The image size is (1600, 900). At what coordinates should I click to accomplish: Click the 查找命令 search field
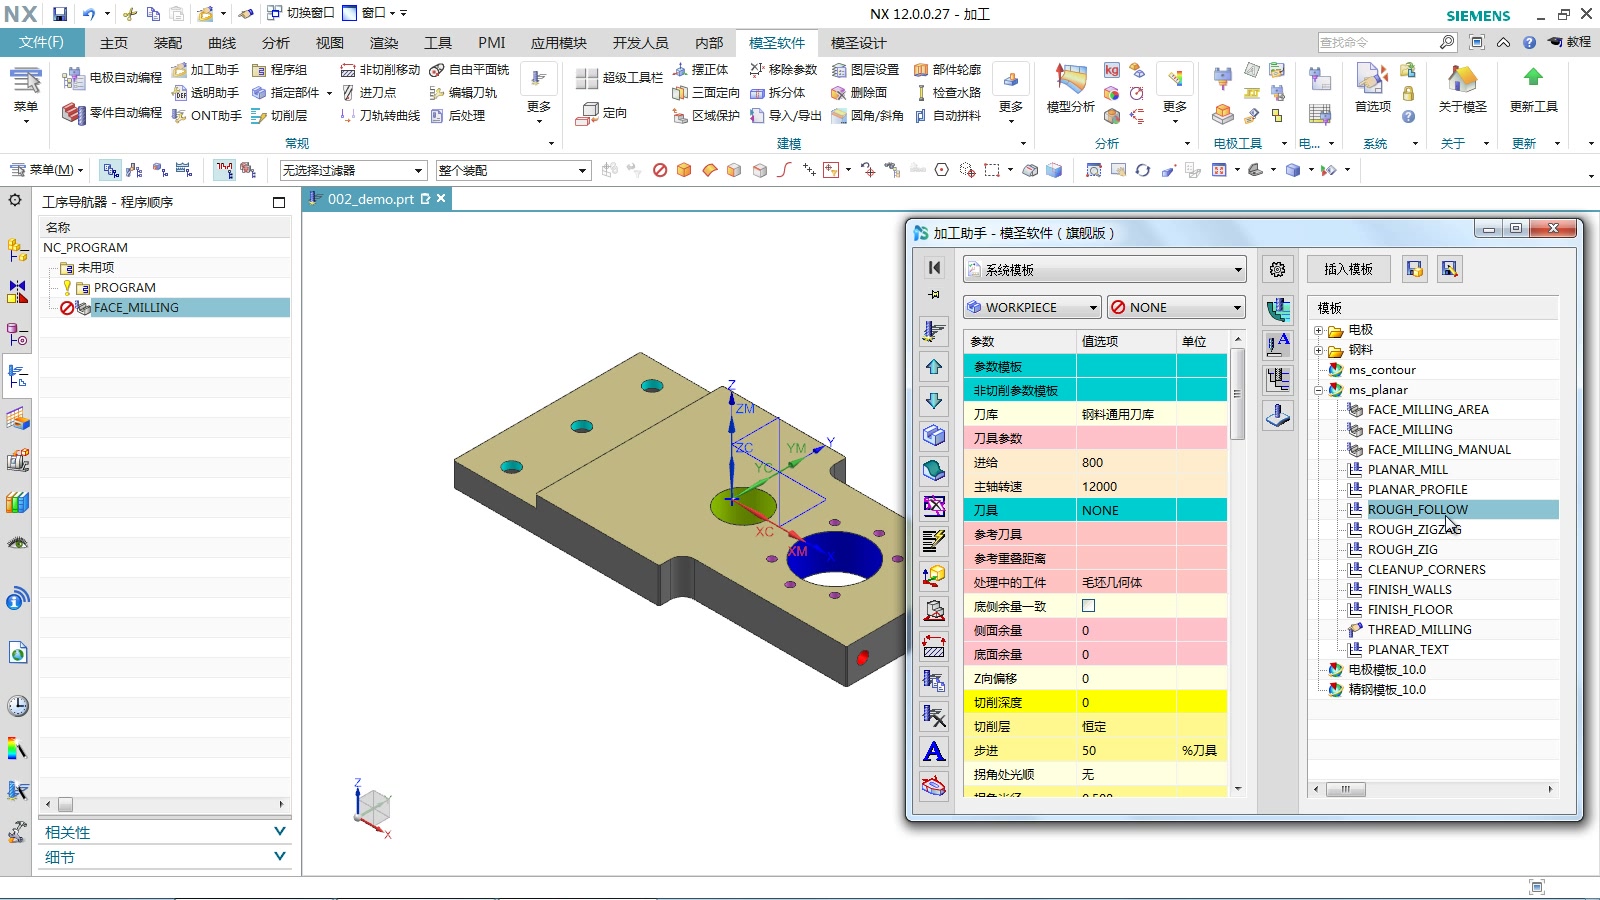1379,42
